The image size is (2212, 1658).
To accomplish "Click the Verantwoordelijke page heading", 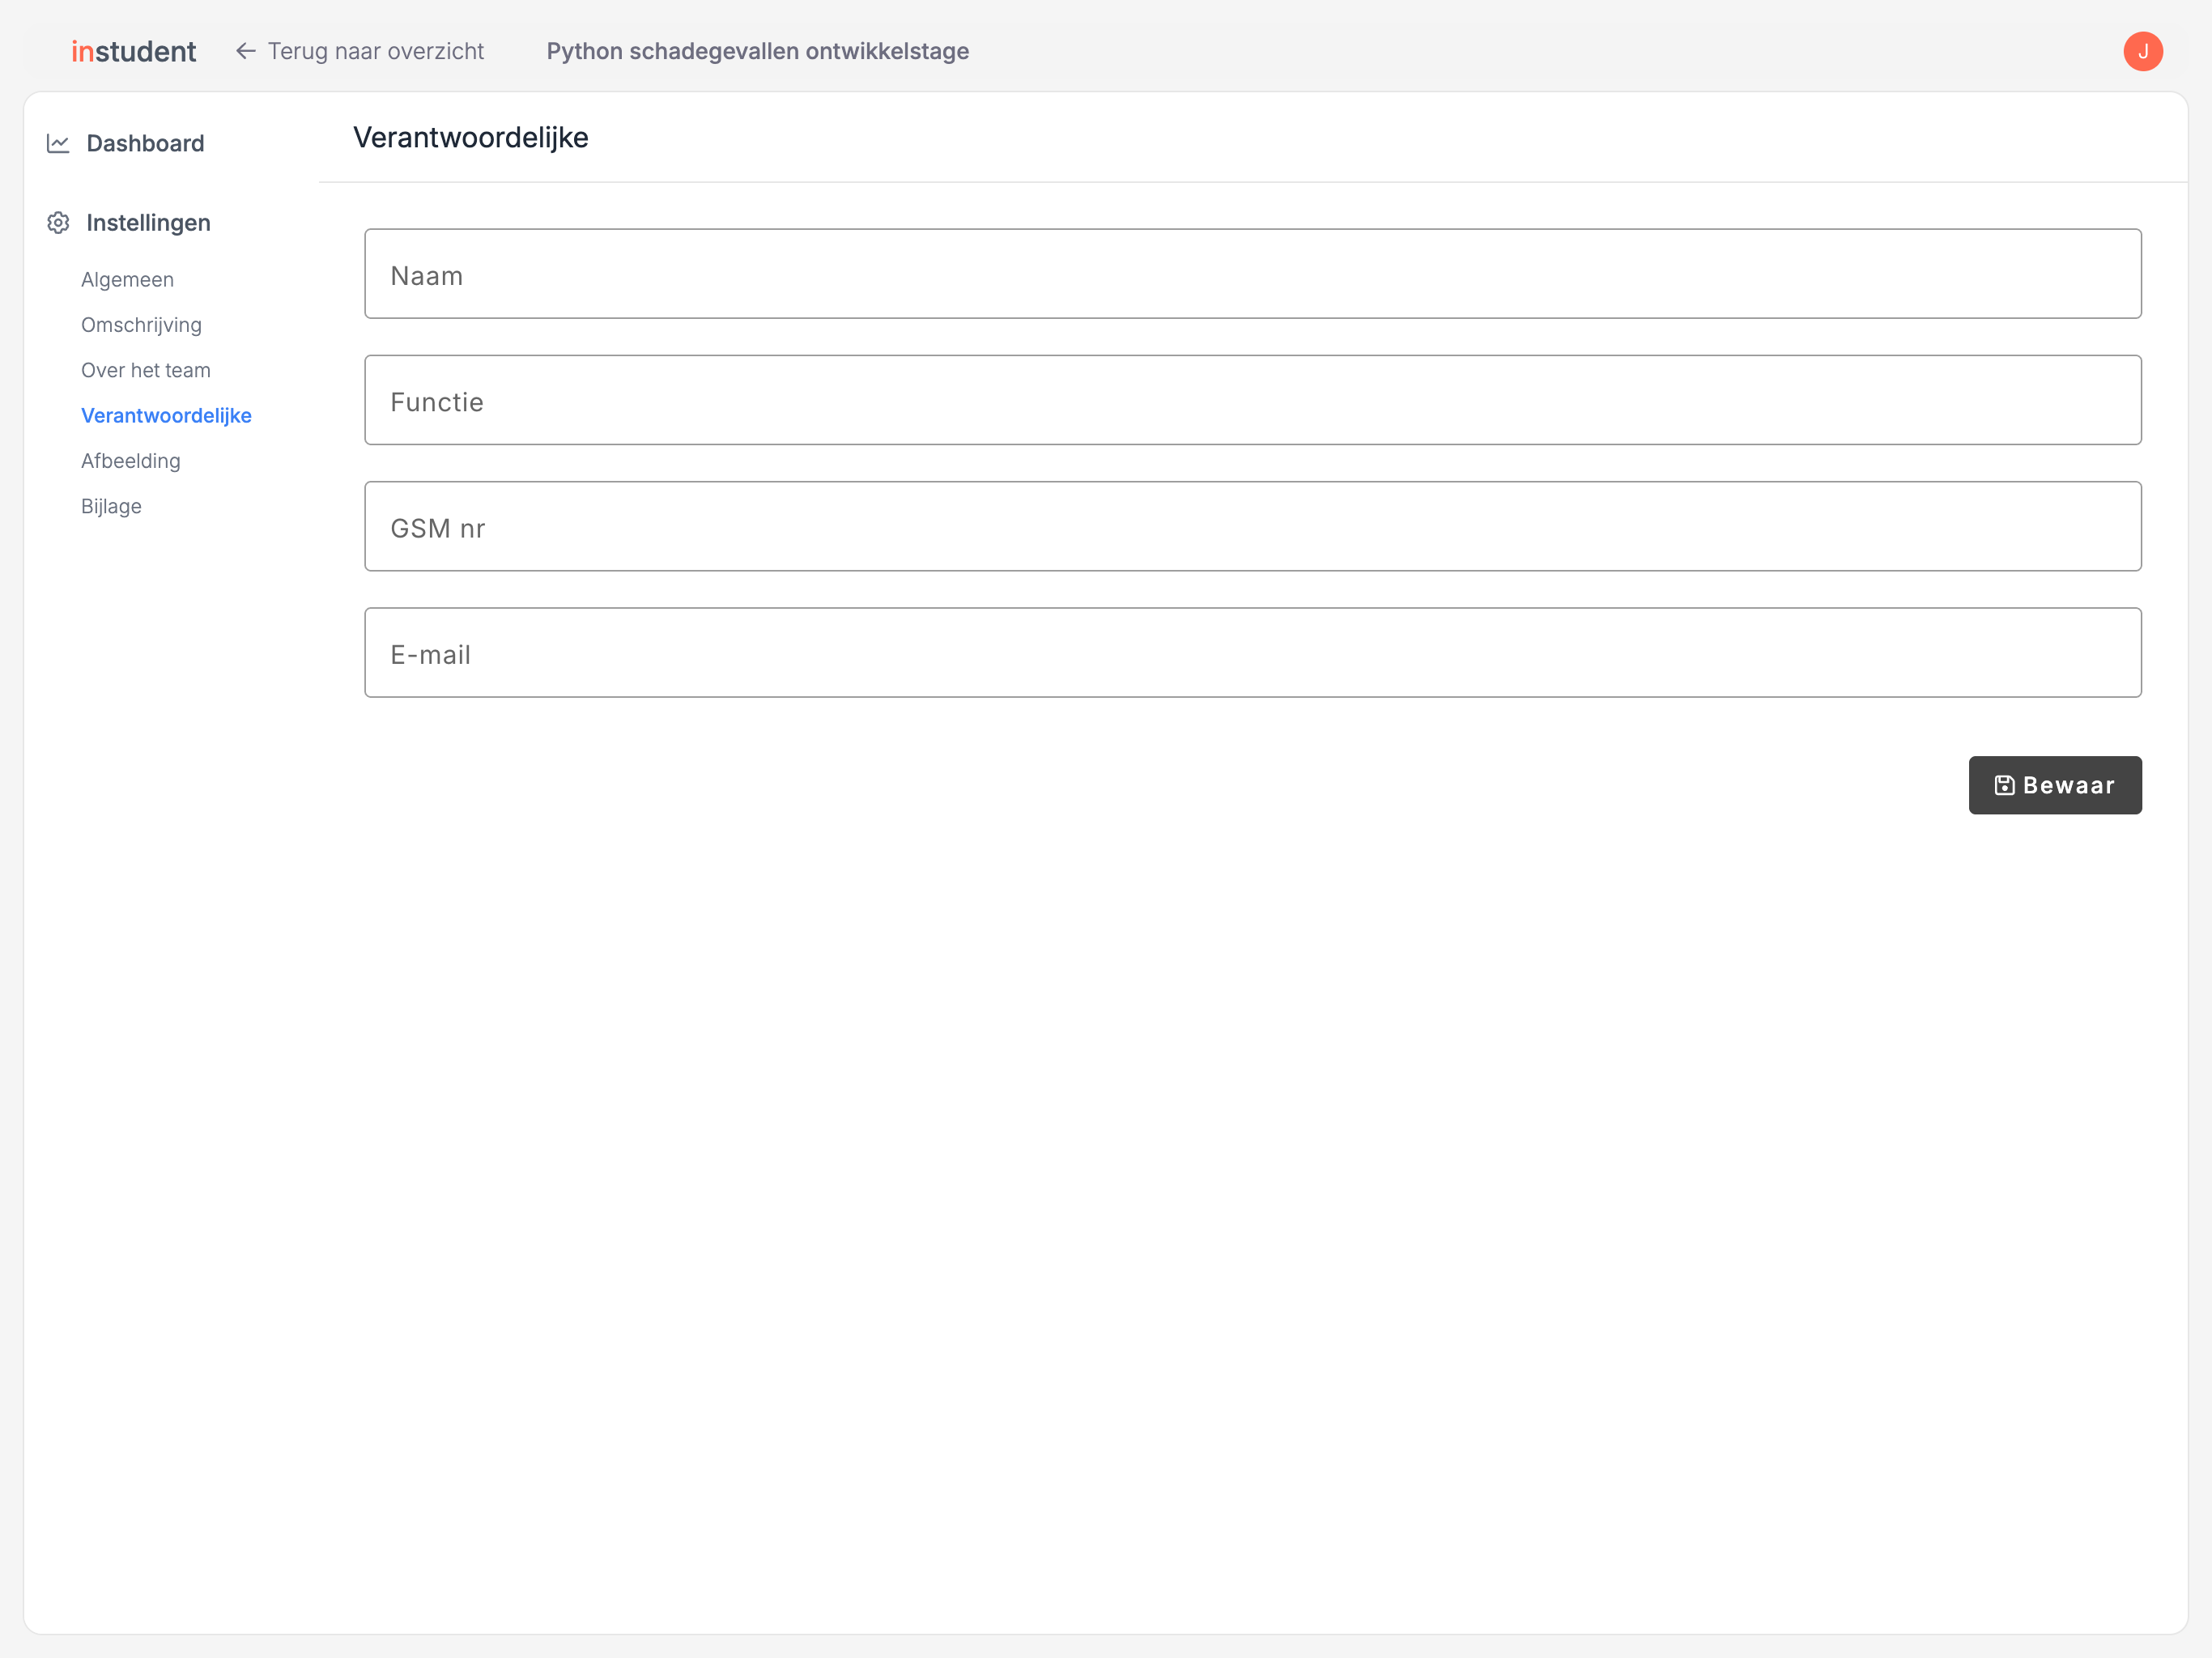I will click(x=471, y=138).
